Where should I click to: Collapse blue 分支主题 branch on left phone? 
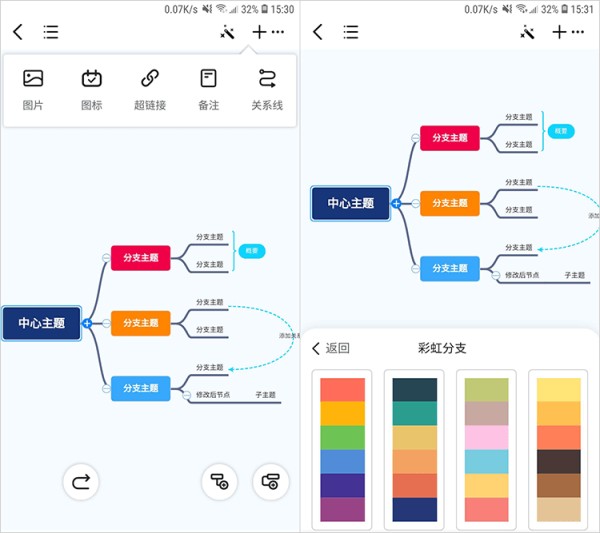pyautogui.click(x=106, y=389)
